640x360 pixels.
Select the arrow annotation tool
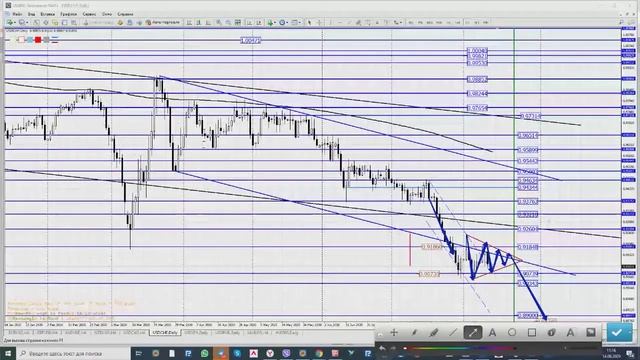click(x=473, y=333)
